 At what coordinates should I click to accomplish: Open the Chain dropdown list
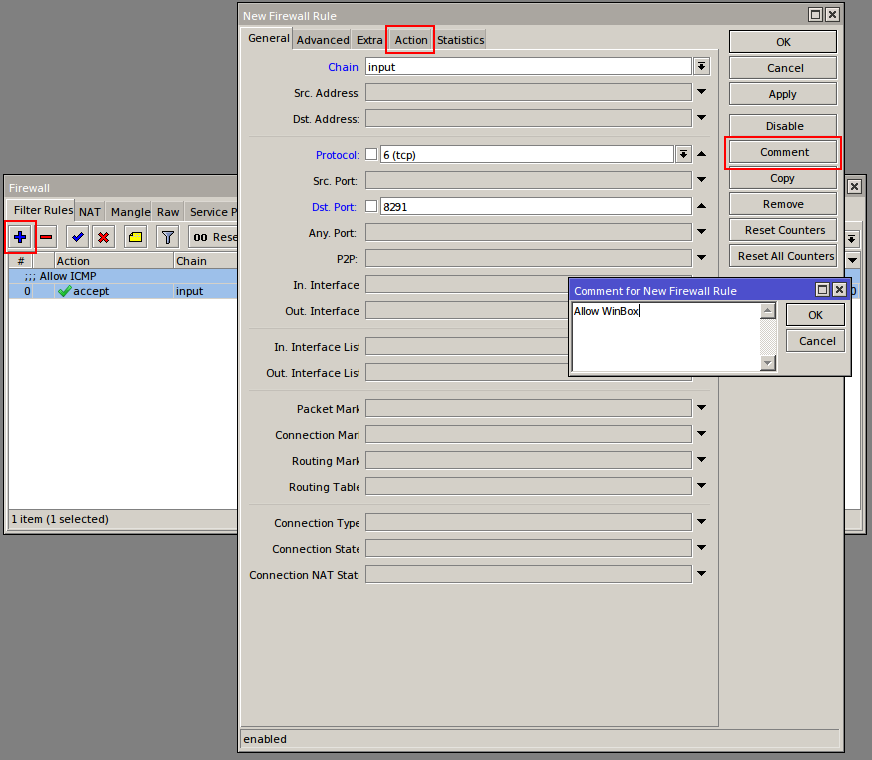coord(701,66)
